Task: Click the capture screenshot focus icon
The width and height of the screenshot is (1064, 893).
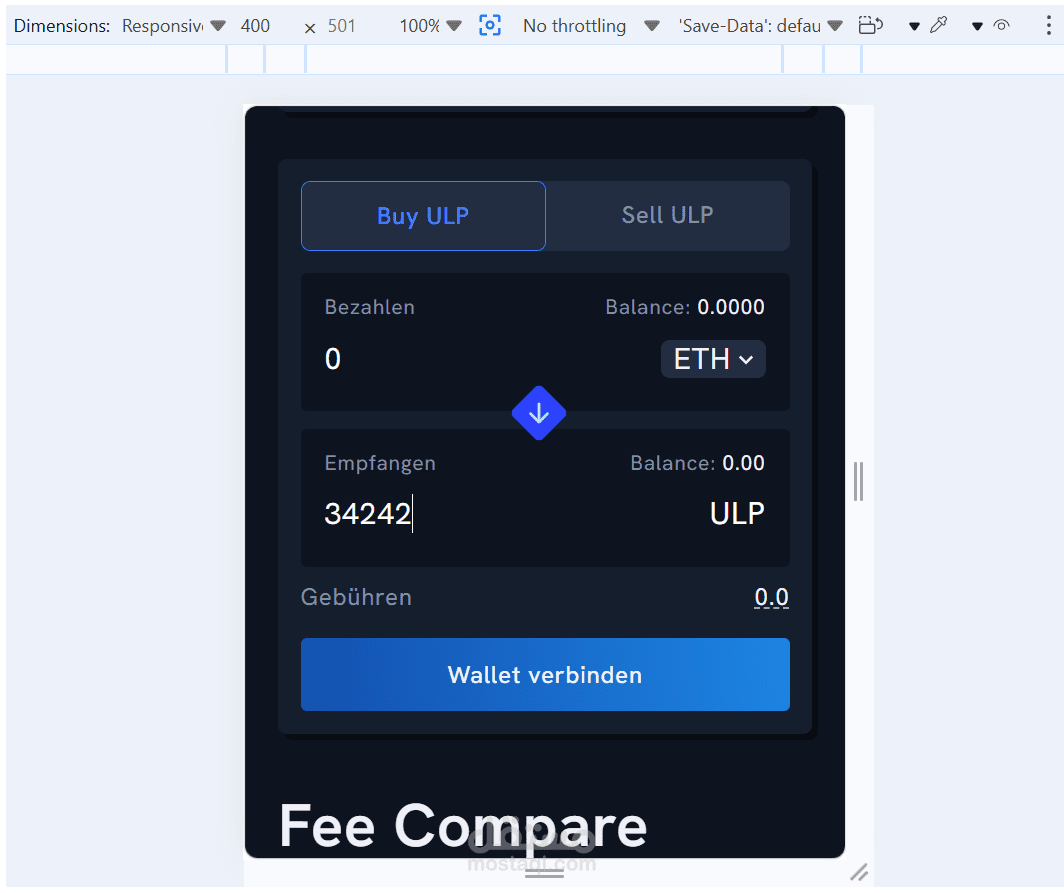Action: 490,26
